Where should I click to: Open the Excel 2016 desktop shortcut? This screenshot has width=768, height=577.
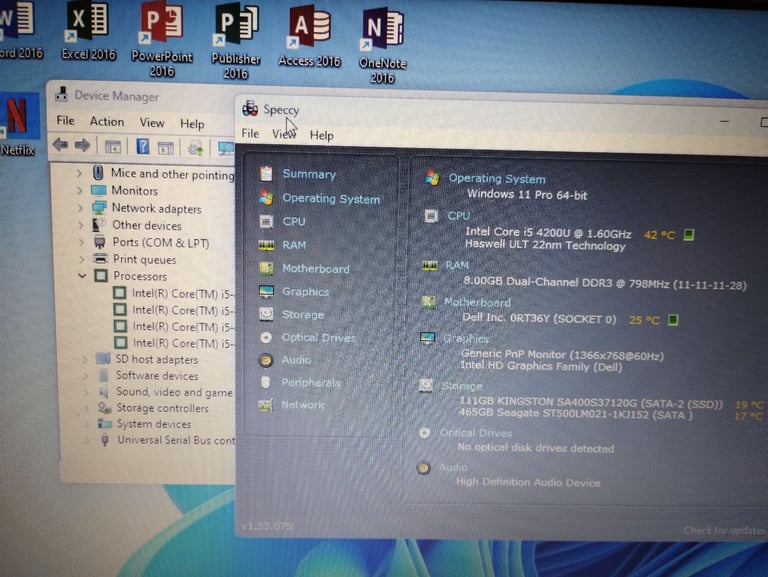point(89,31)
